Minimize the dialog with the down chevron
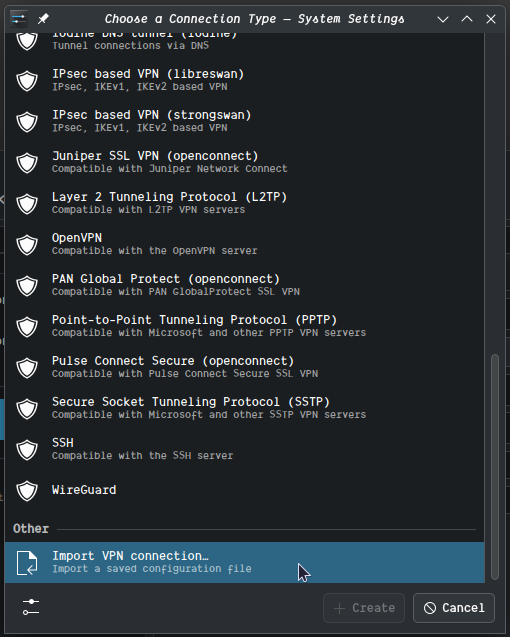 (x=443, y=19)
